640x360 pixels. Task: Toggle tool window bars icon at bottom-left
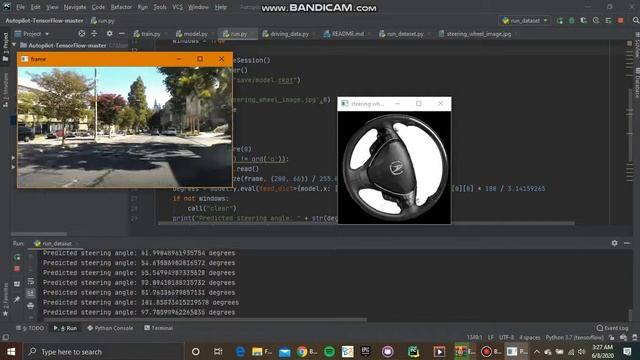click(x=5, y=338)
